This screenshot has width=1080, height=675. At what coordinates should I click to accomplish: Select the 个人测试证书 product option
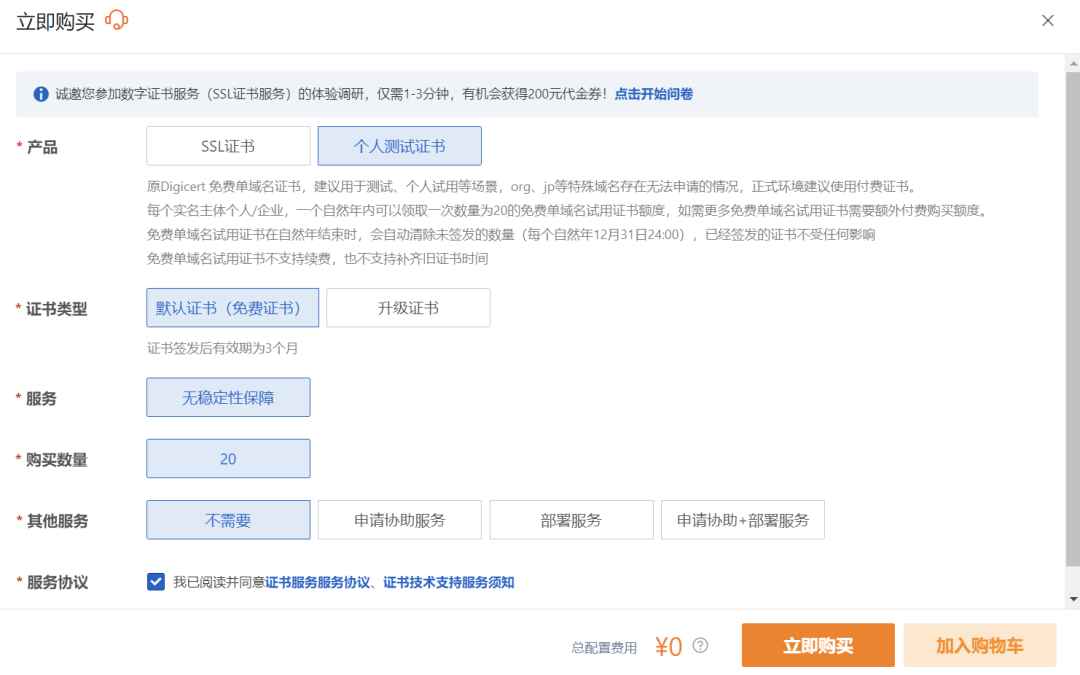tap(399, 146)
